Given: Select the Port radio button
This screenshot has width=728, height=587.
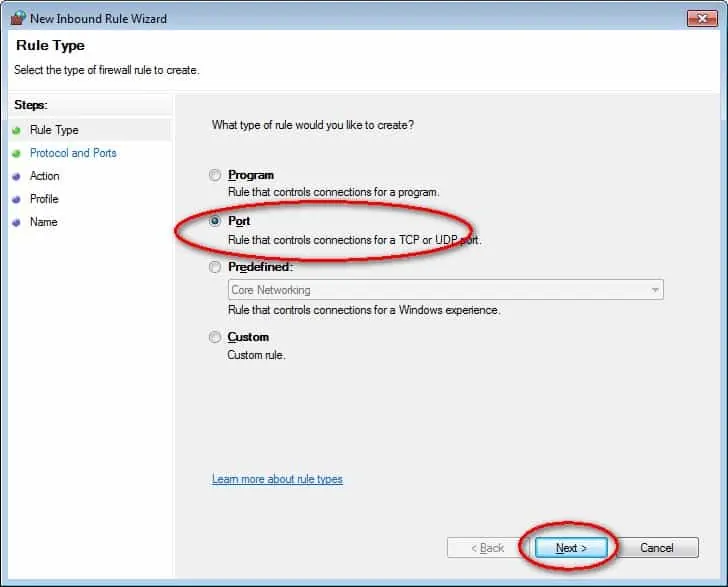Looking at the screenshot, I should 214,221.
